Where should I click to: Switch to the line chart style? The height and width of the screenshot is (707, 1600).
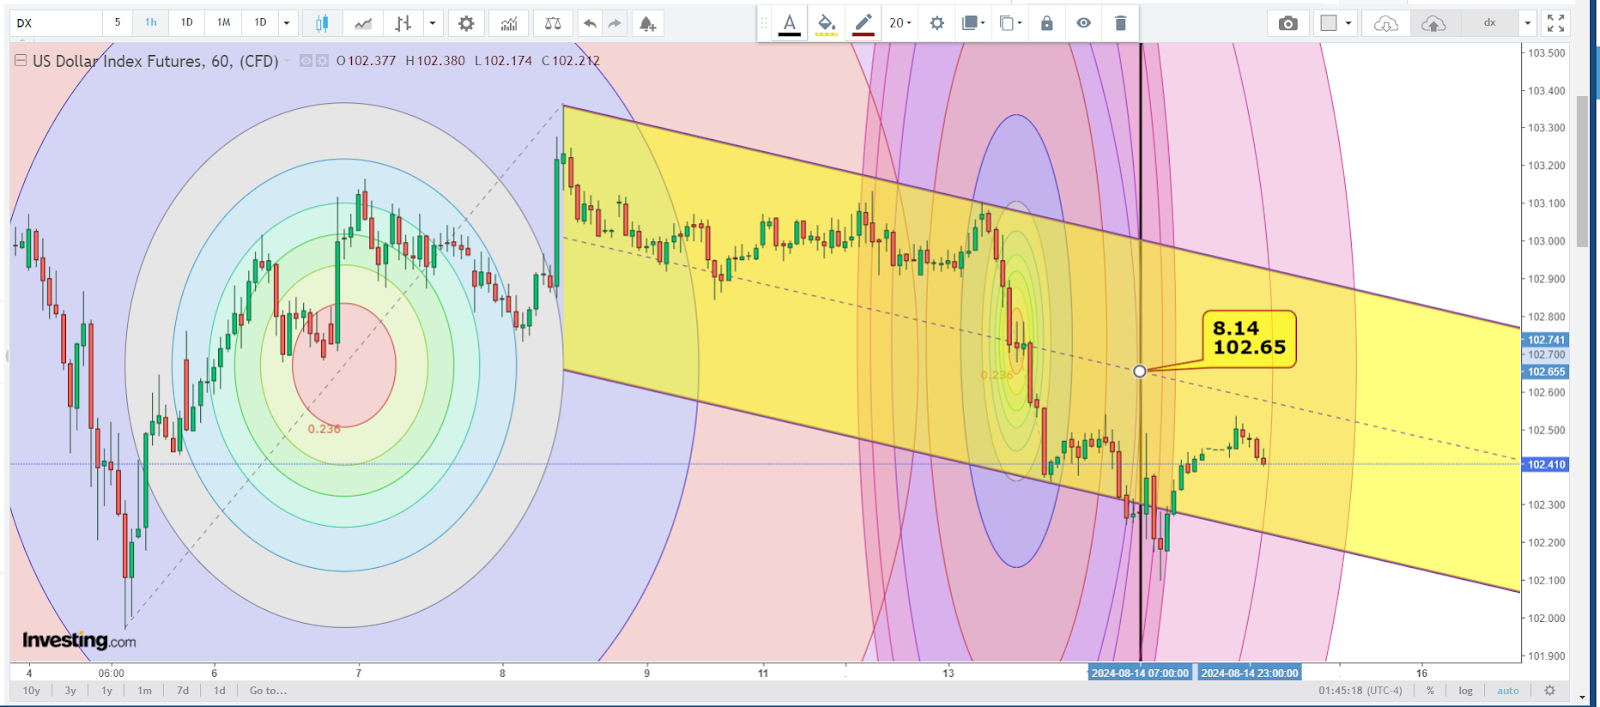pyautogui.click(x=364, y=23)
